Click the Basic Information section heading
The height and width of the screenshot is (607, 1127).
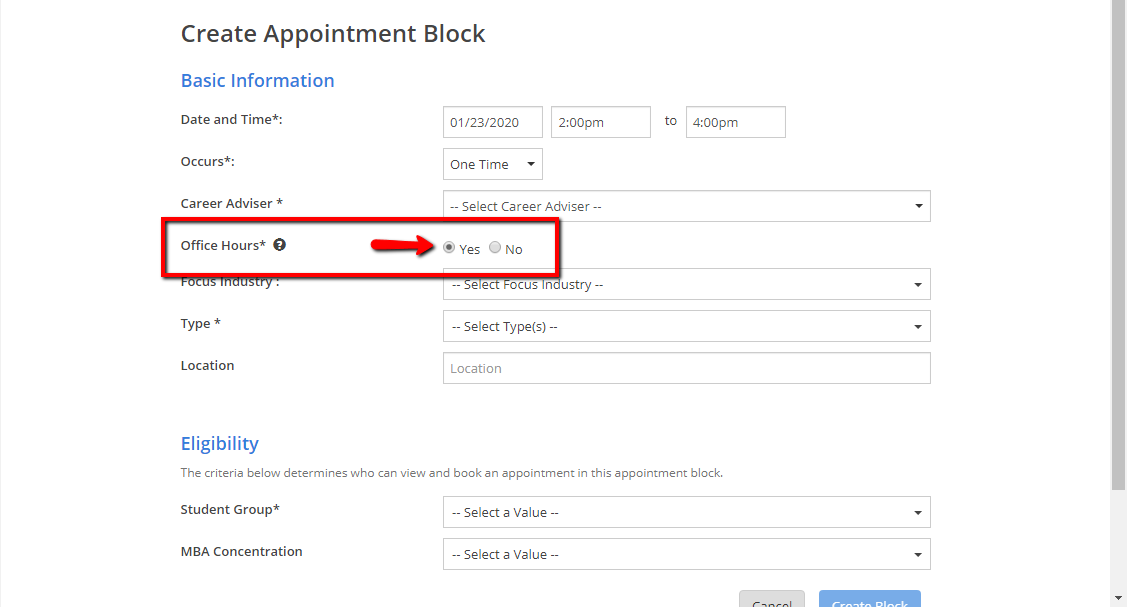(x=257, y=81)
